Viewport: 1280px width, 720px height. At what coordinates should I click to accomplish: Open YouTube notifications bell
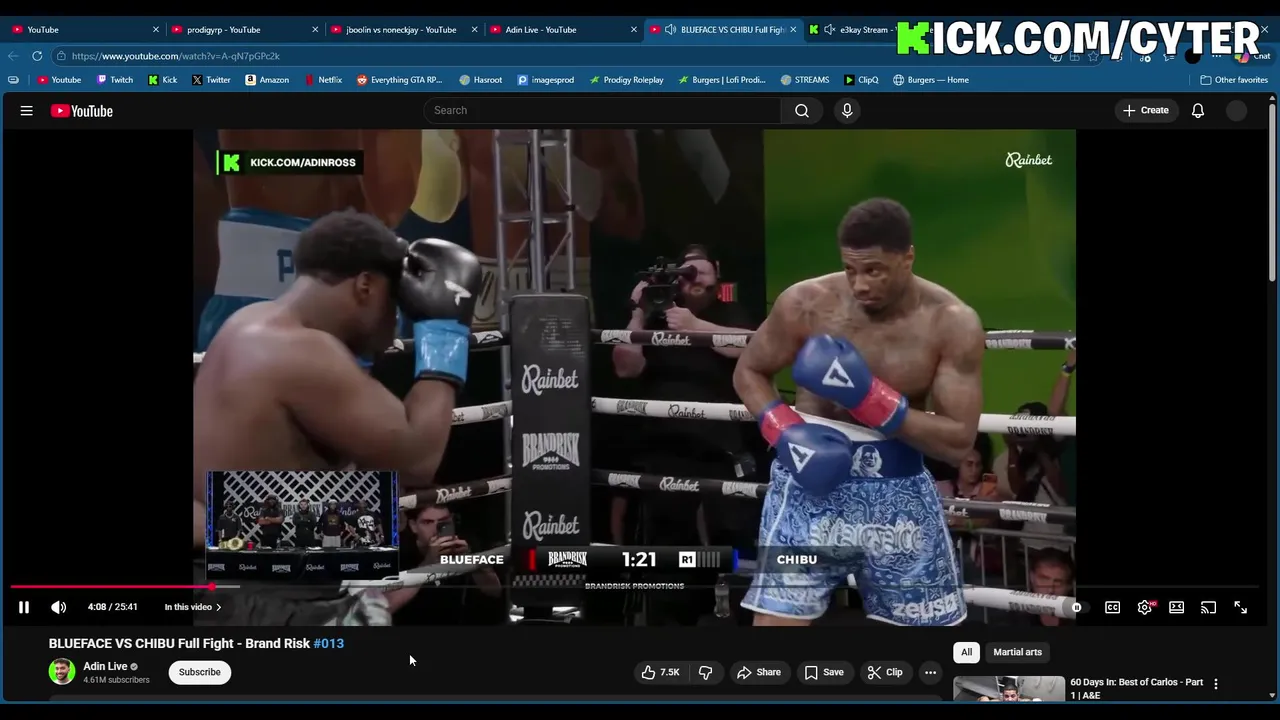pos(1198,110)
